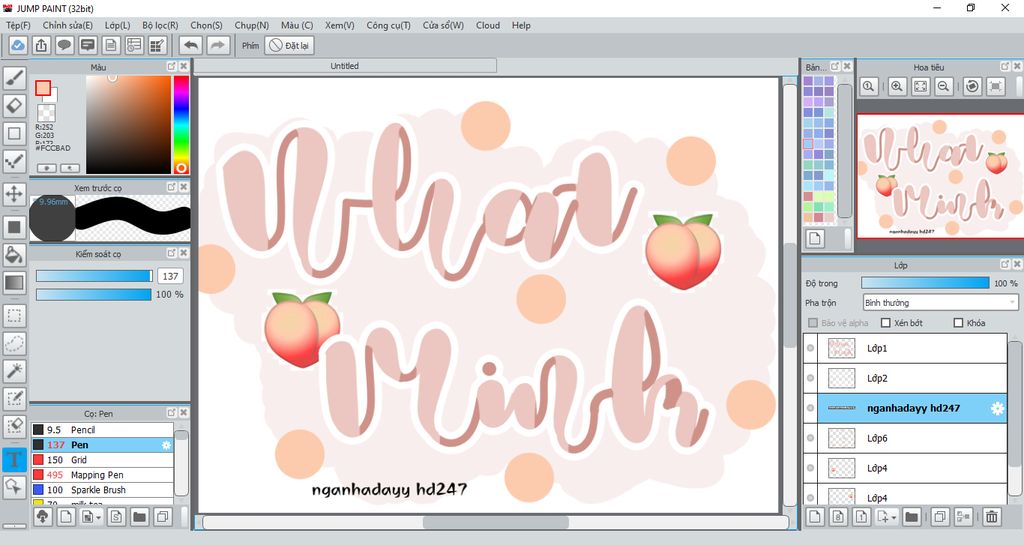Viewport: 1024px width, 545px height.
Task: Click the brush size slider (137)
Action: tap(94, 276)
